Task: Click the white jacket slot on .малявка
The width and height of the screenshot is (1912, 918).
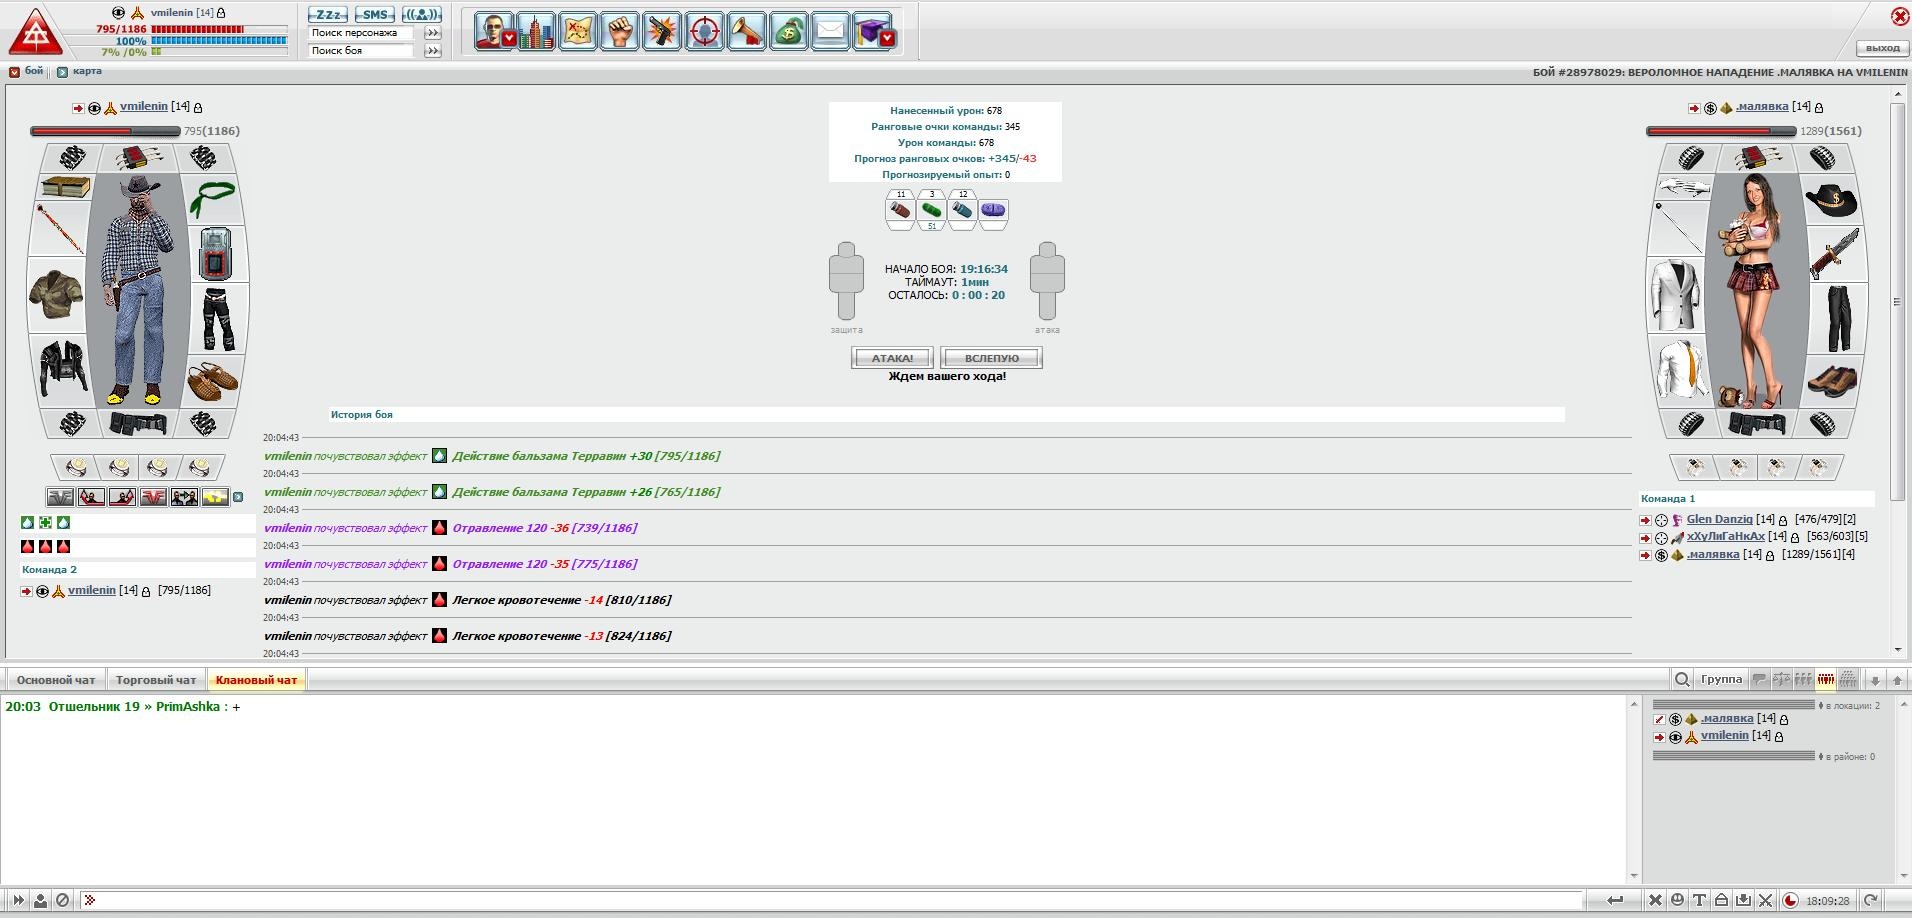Action: coord(1676,295)
